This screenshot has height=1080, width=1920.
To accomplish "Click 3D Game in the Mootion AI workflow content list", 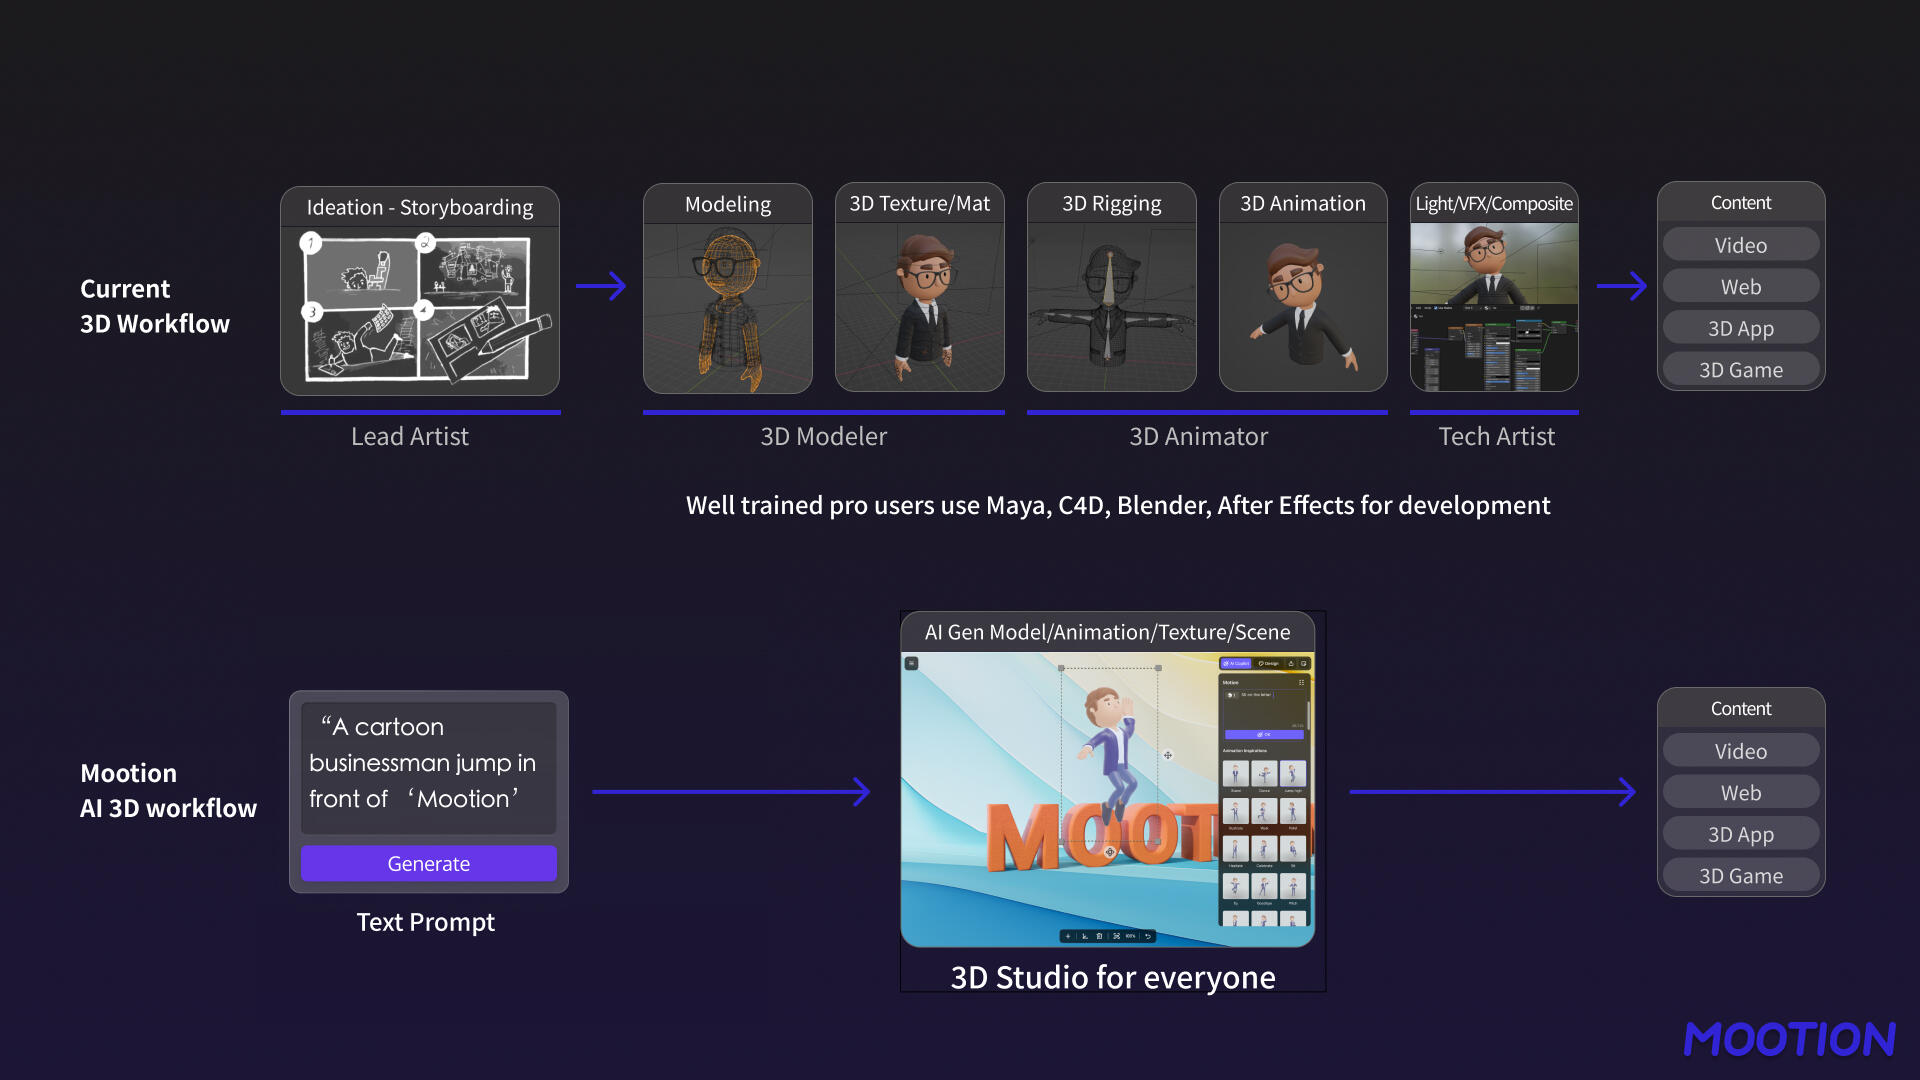I will click(1741, 876).
